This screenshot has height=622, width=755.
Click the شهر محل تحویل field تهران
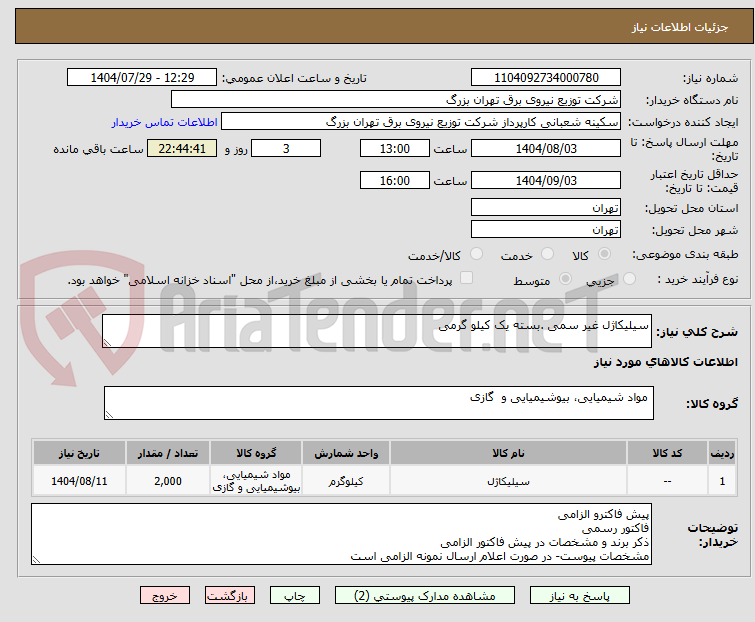(x=546, y=230)
